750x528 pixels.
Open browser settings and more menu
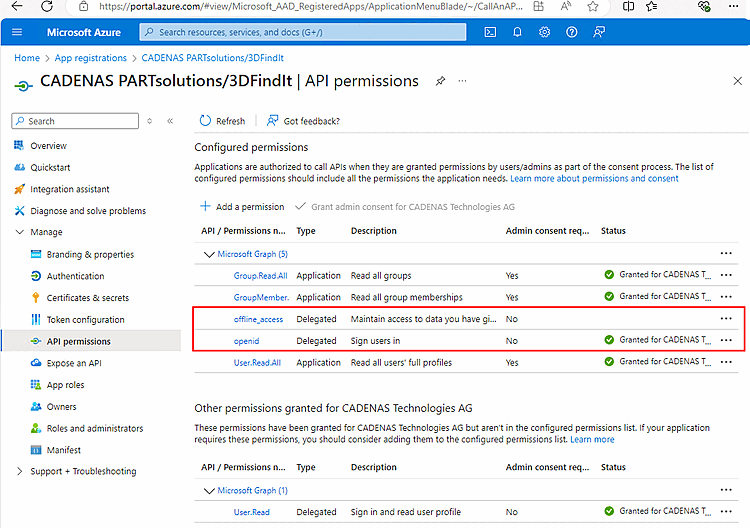pyautogui.click(x=733, y=6)
